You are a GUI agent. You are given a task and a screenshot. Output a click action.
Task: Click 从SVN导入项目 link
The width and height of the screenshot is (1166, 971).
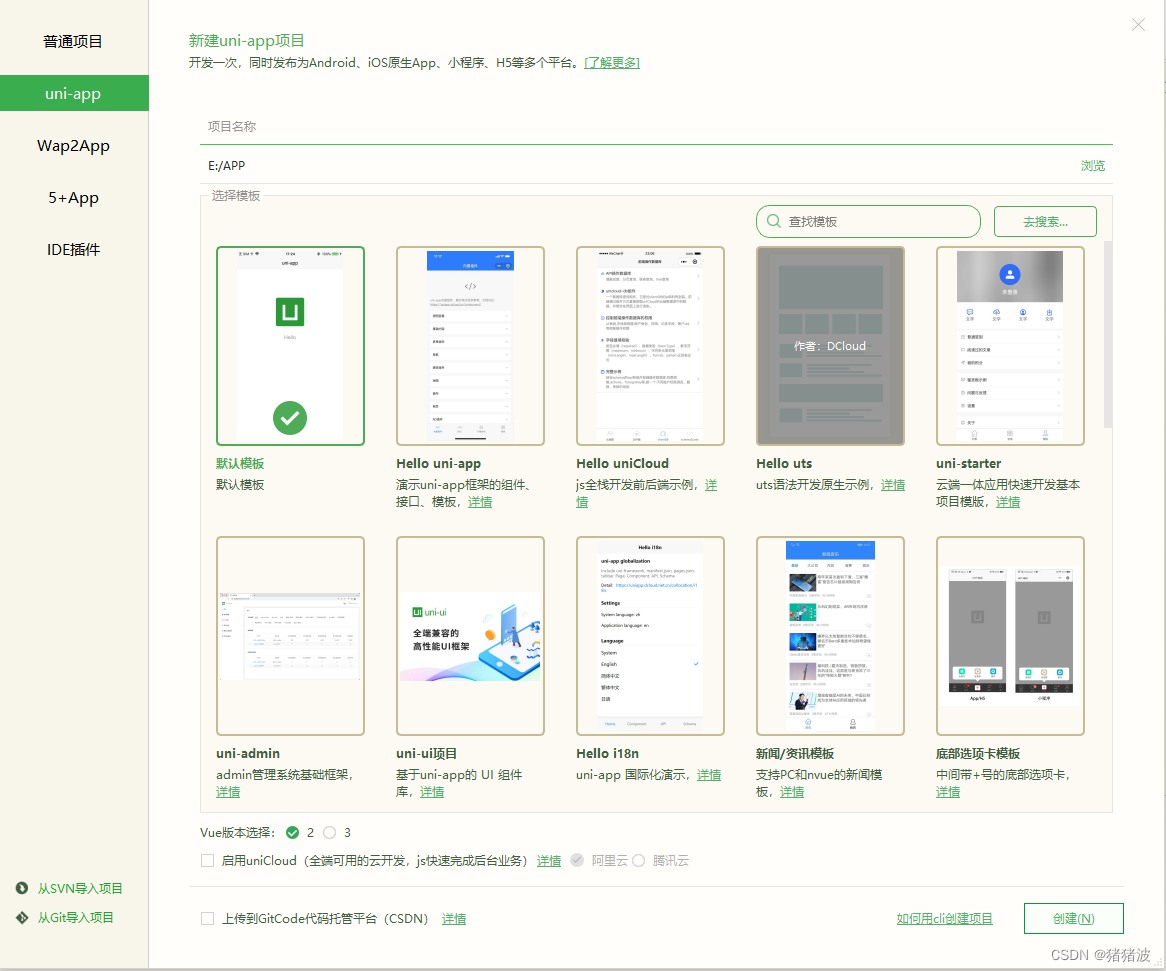80,888
